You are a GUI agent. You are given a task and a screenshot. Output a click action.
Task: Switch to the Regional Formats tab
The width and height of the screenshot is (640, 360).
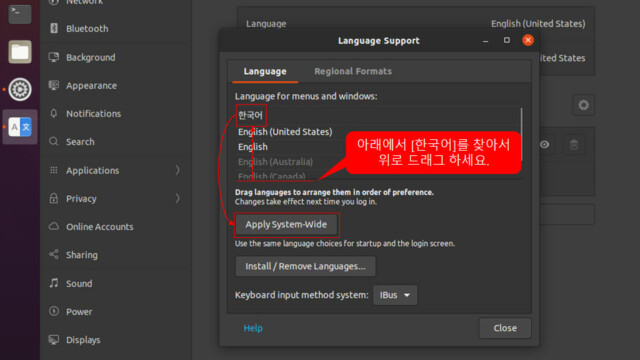point(353,71)
